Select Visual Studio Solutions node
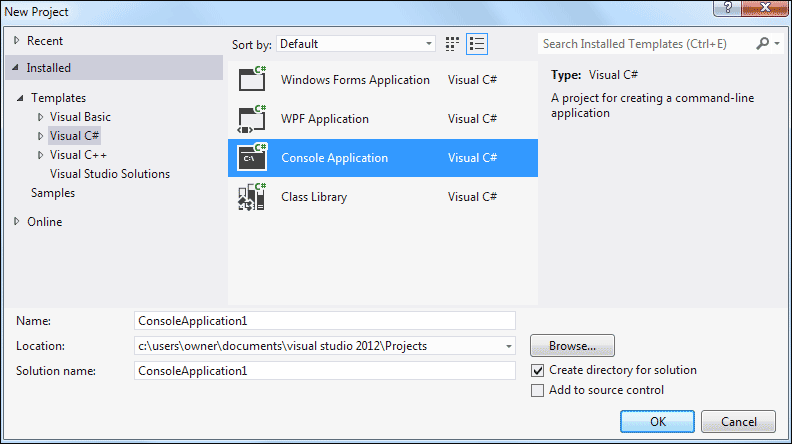Viewport: 792px width, 444px height. click(x=110, y=174)
